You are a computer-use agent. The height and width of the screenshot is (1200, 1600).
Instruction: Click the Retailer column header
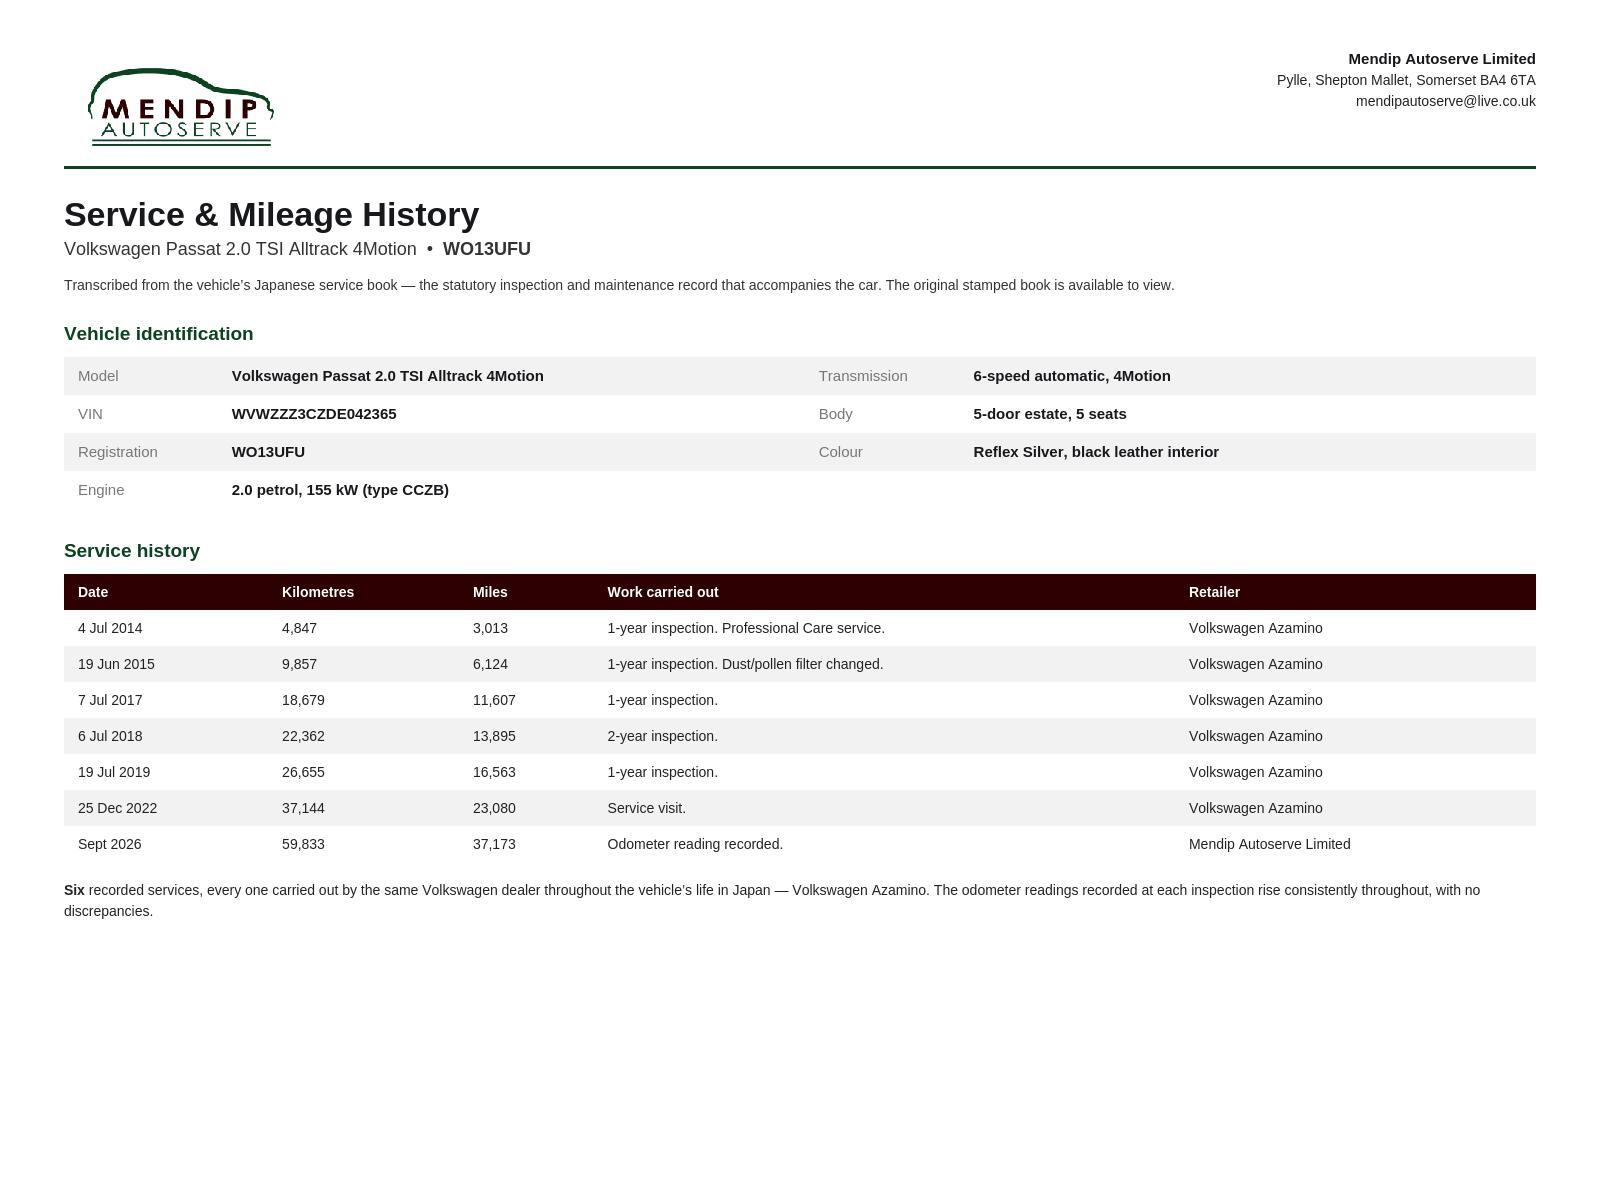click(x=1214, y=592)
